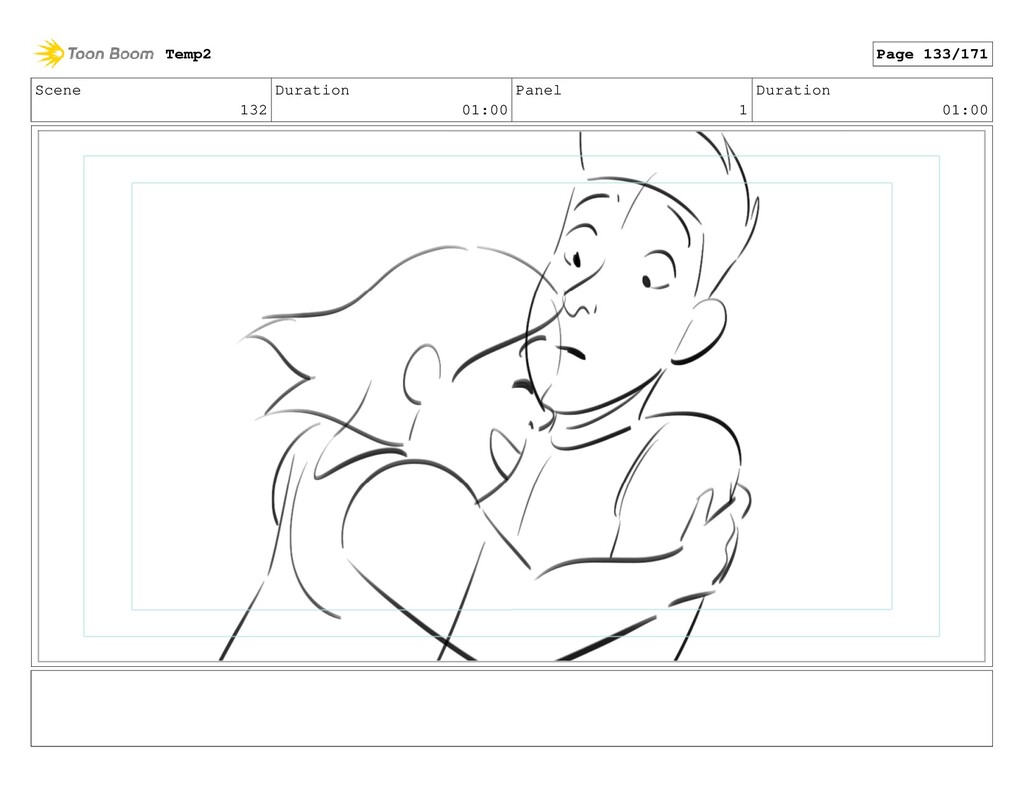Click the storyboard panel drawing of hugging characters

(511, 396)
